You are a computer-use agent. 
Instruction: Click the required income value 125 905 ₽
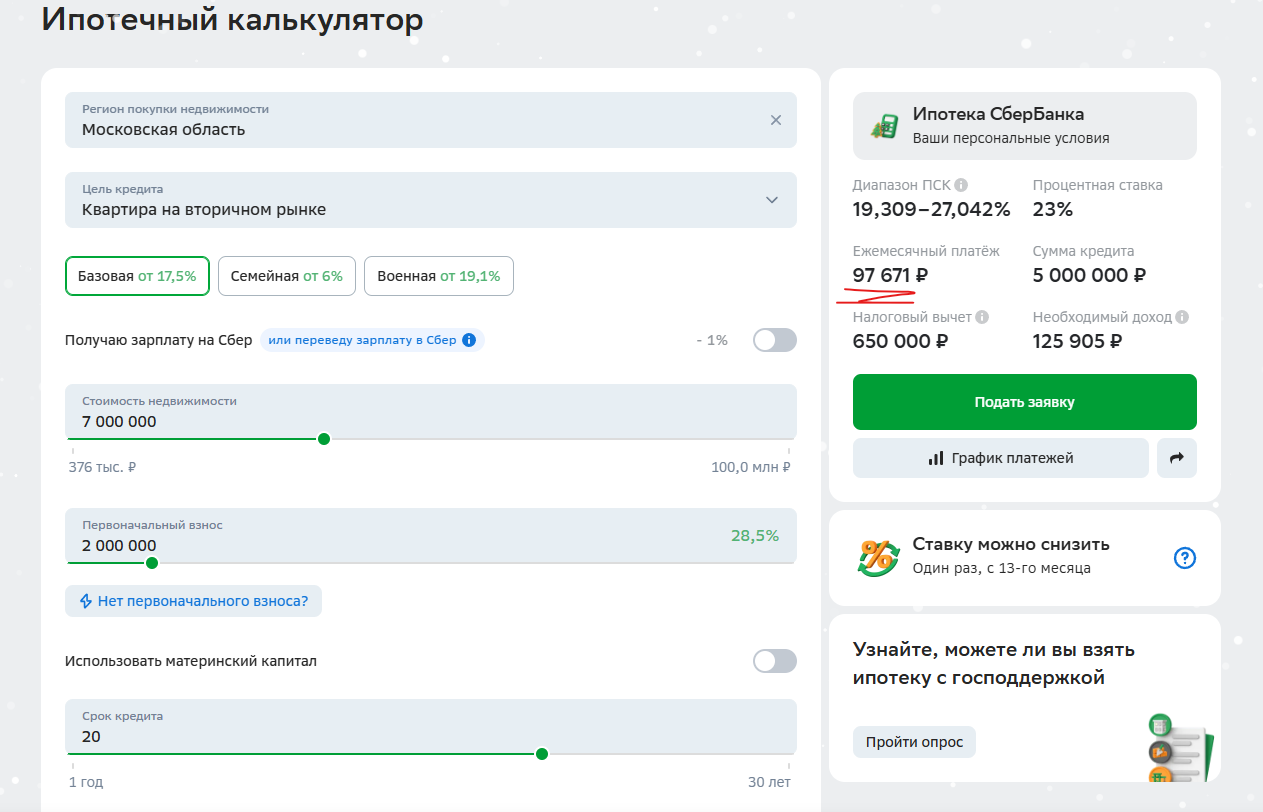point(1078,341)
